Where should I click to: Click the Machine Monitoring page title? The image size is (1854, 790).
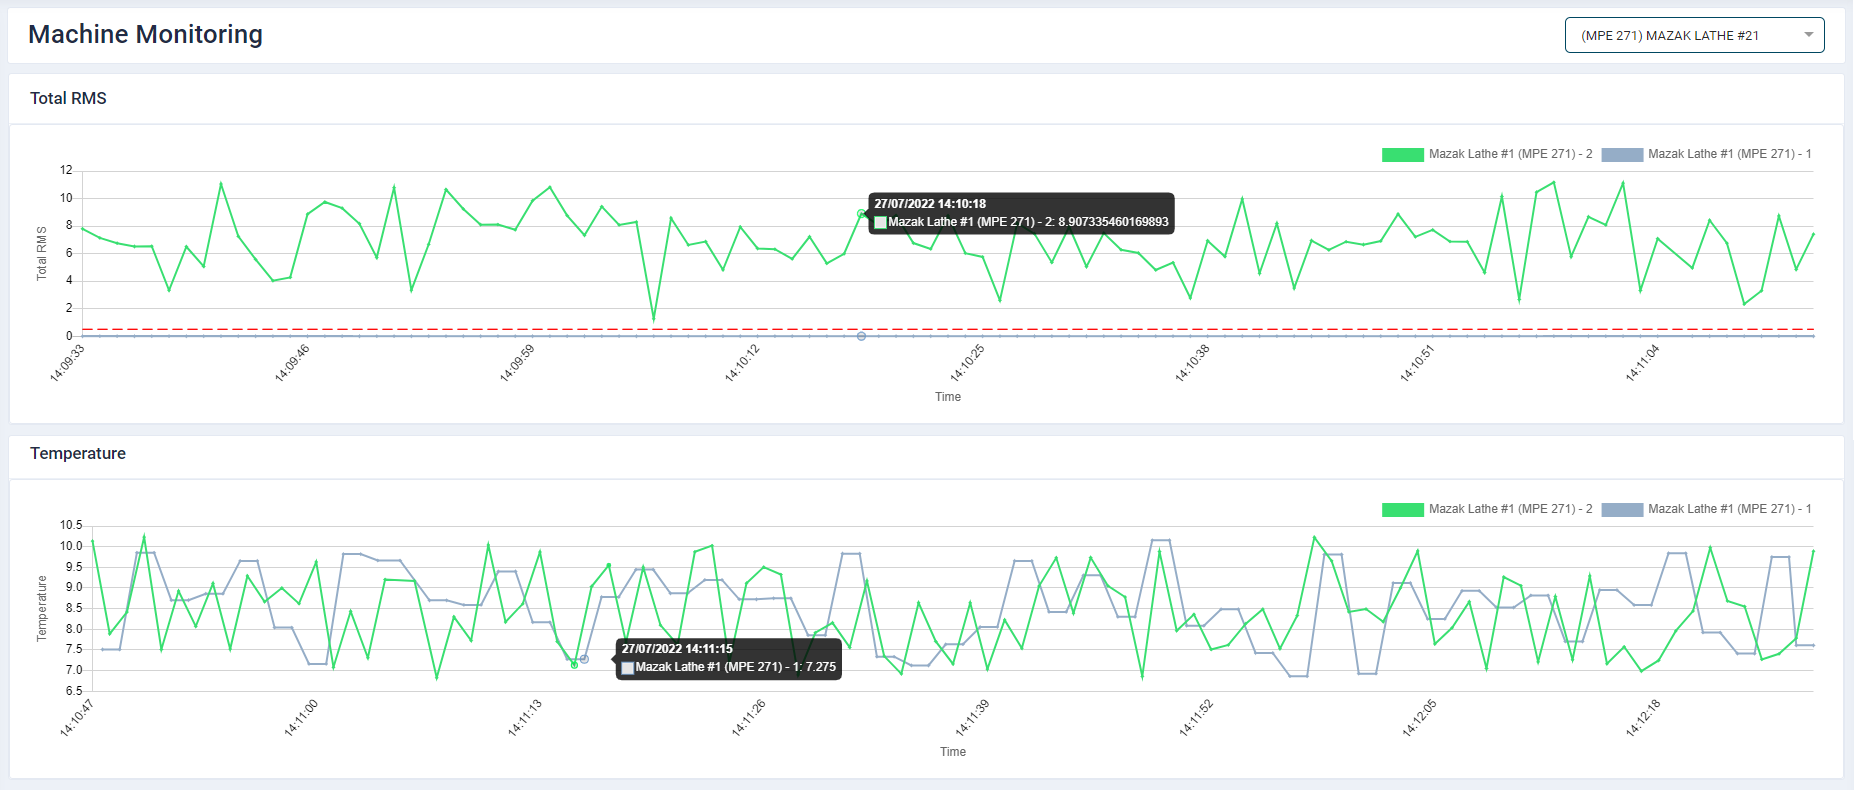145,34
